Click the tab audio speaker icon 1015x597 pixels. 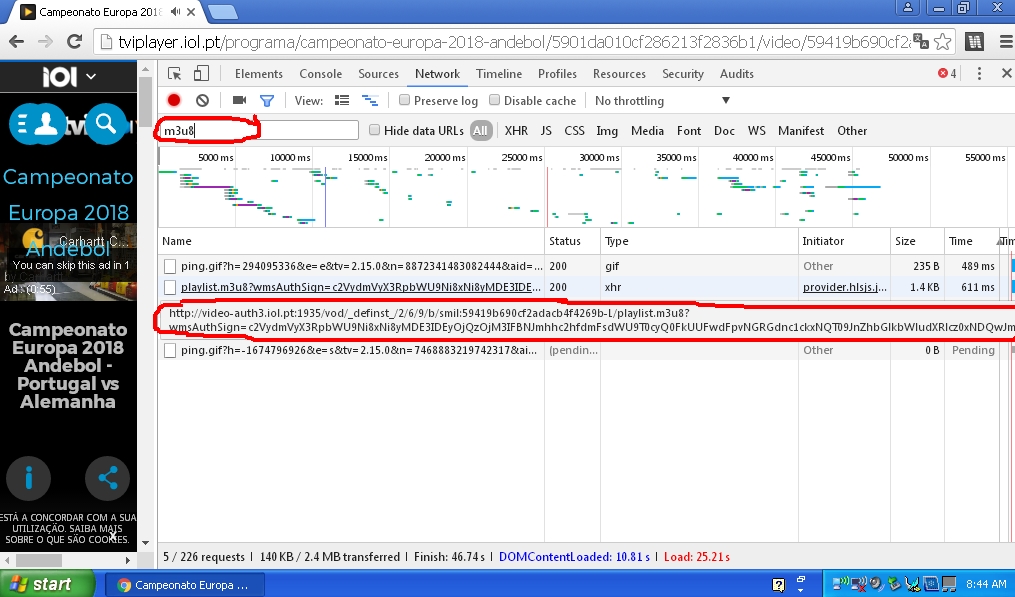175,12
